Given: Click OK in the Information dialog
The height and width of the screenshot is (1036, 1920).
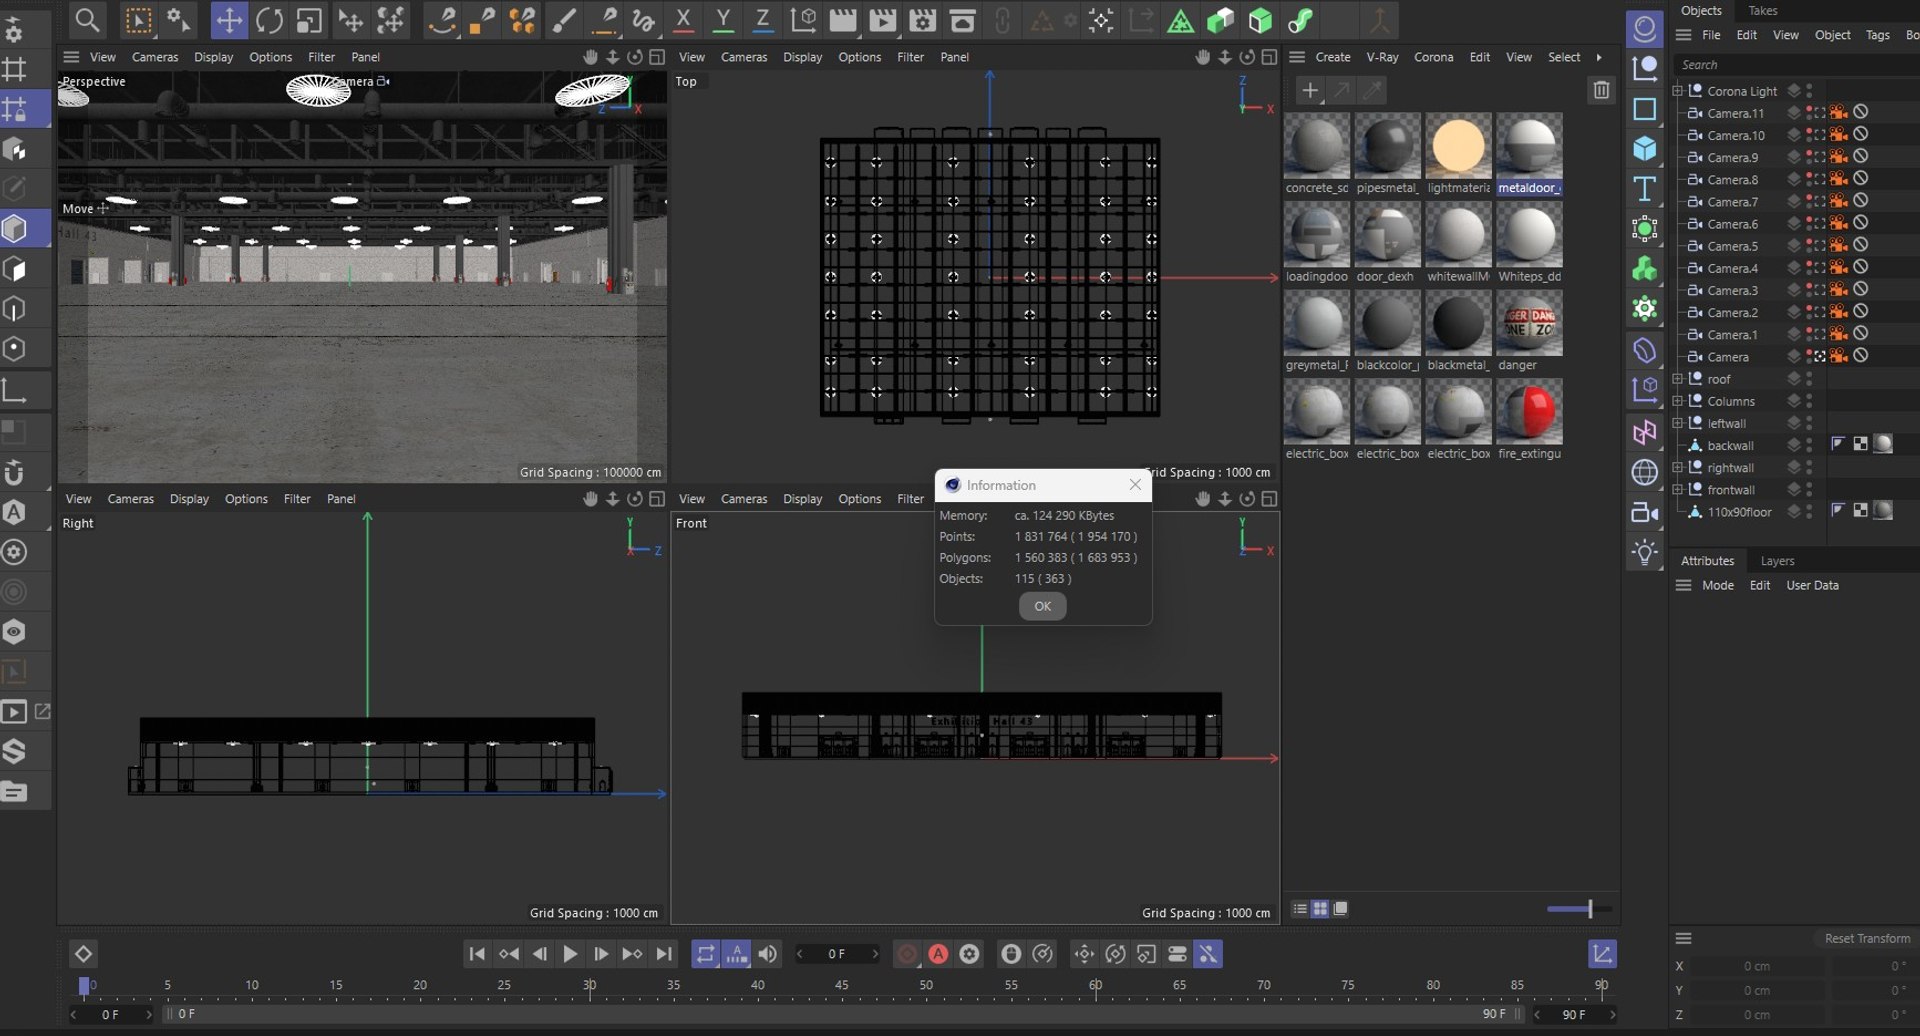Looking at the screenshot, I should pyautogui.click(x=1042, y=606).
